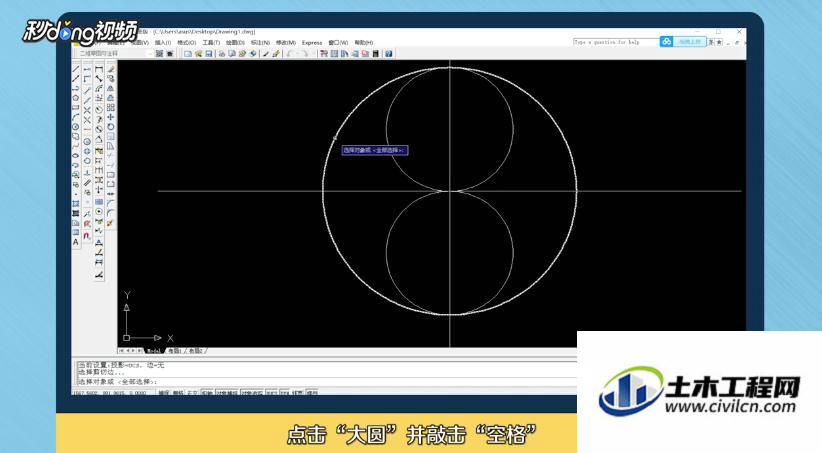This screenshot has width=822, height=453.
Task: Switch to the 布局1 layout tab
Action: click(x=174, y=351)
